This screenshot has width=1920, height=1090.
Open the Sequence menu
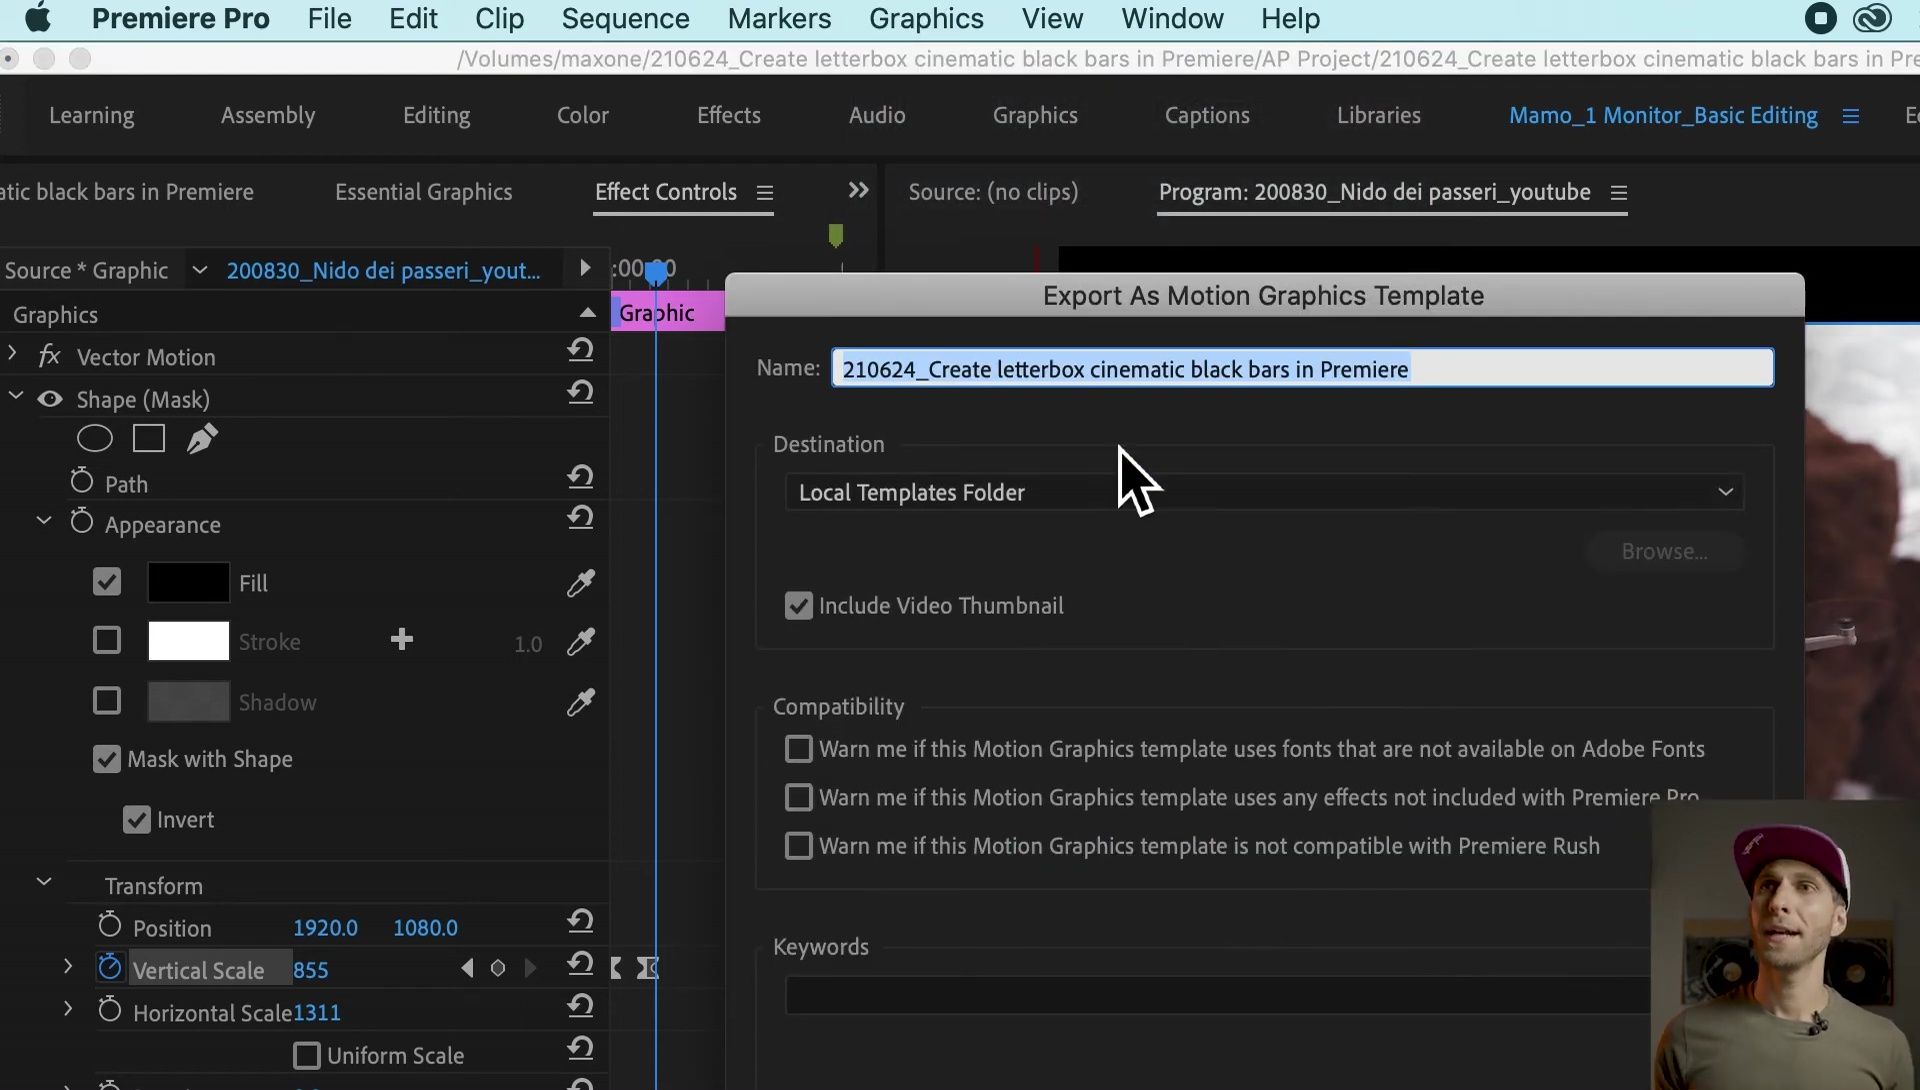[625, 18]
